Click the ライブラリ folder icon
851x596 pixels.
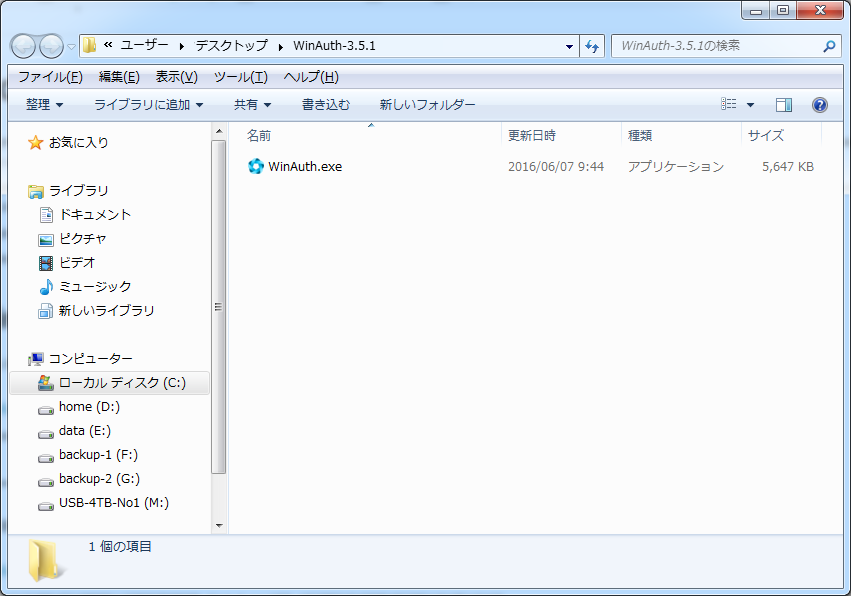tap(36, 191)
